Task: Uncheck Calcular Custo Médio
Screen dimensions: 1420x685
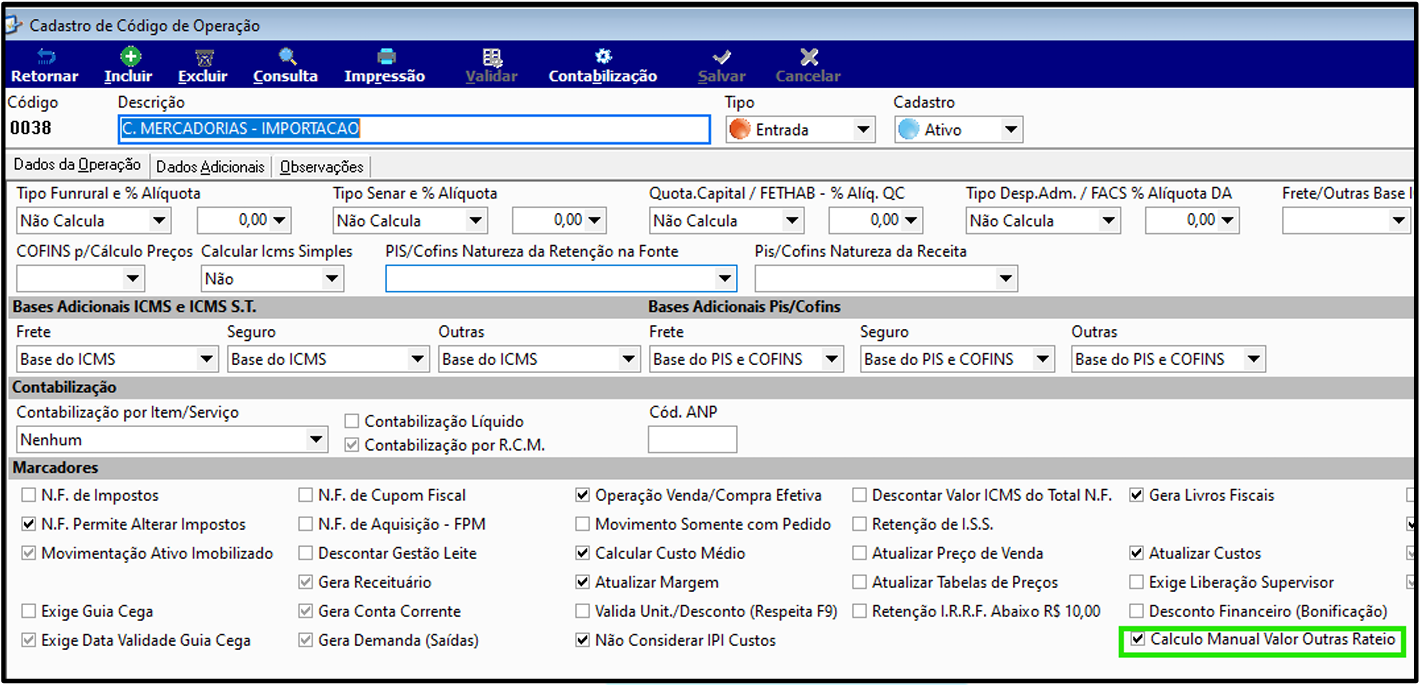Action: point(582,553)
